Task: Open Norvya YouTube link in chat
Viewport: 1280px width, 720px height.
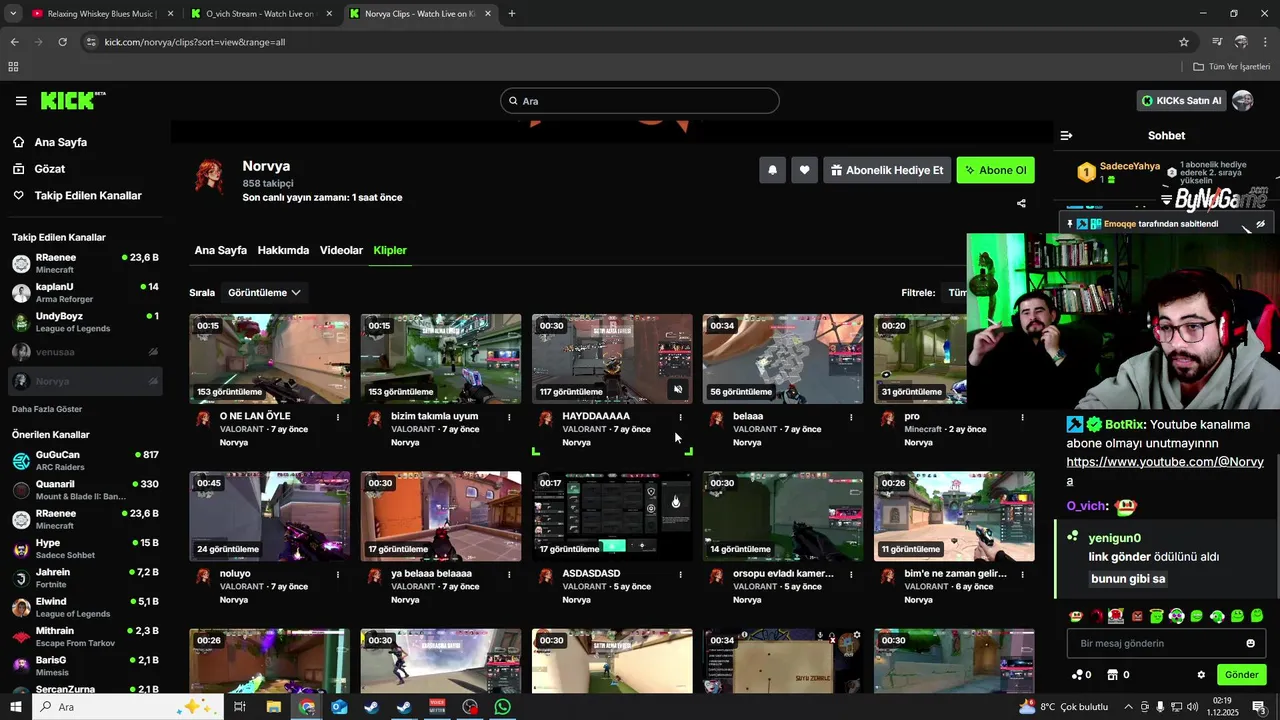Action: [x=1165, y=471]
